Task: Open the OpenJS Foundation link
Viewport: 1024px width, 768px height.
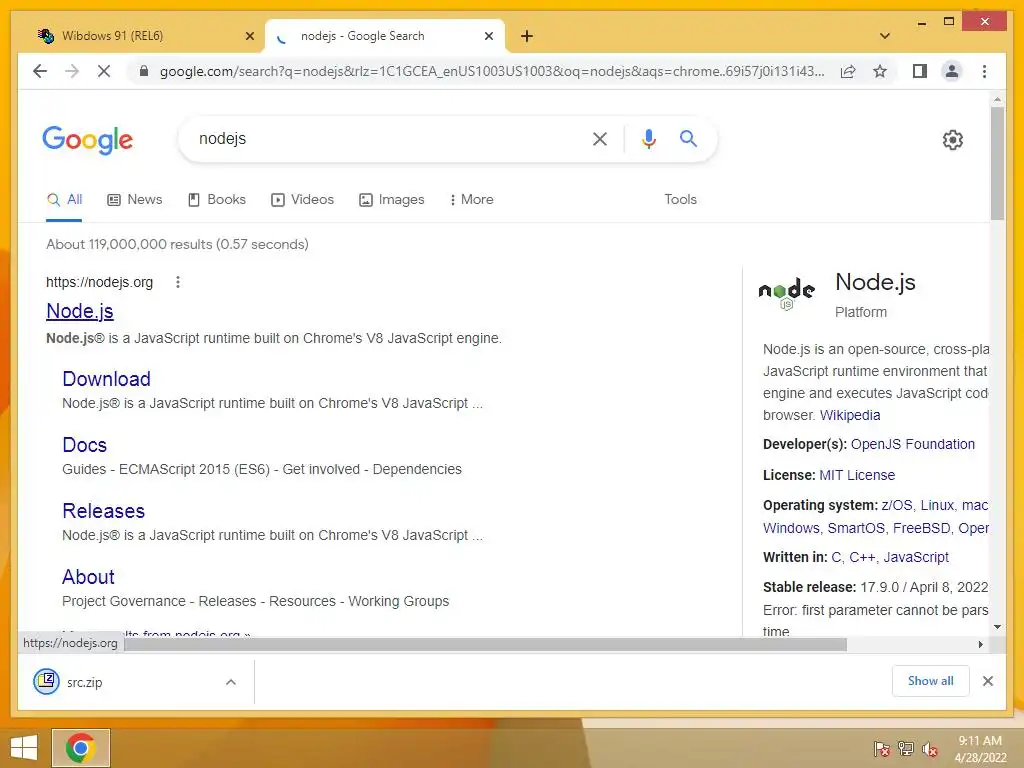Action: point(912,444)
